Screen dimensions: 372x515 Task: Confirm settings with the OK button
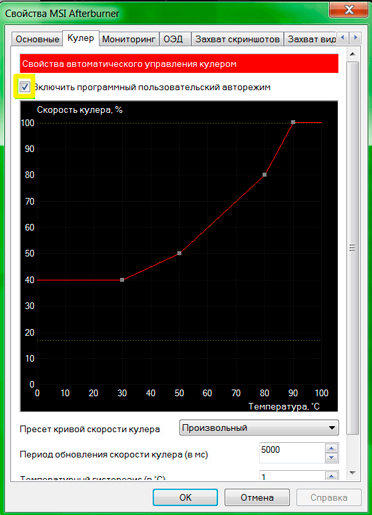(x=185, y=497)
